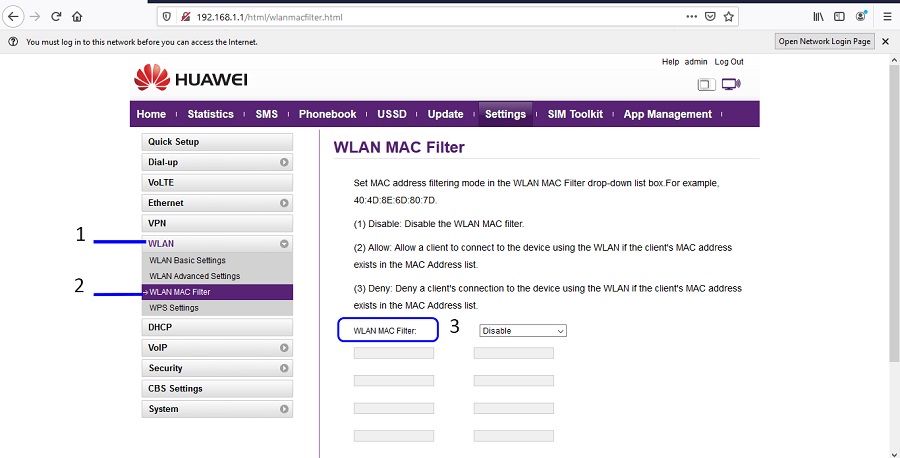Image resolution: width=900 pixels, height=458 pixels.
Task: Click the WLAN MAC Filter page heading
Action: [399, 148]
